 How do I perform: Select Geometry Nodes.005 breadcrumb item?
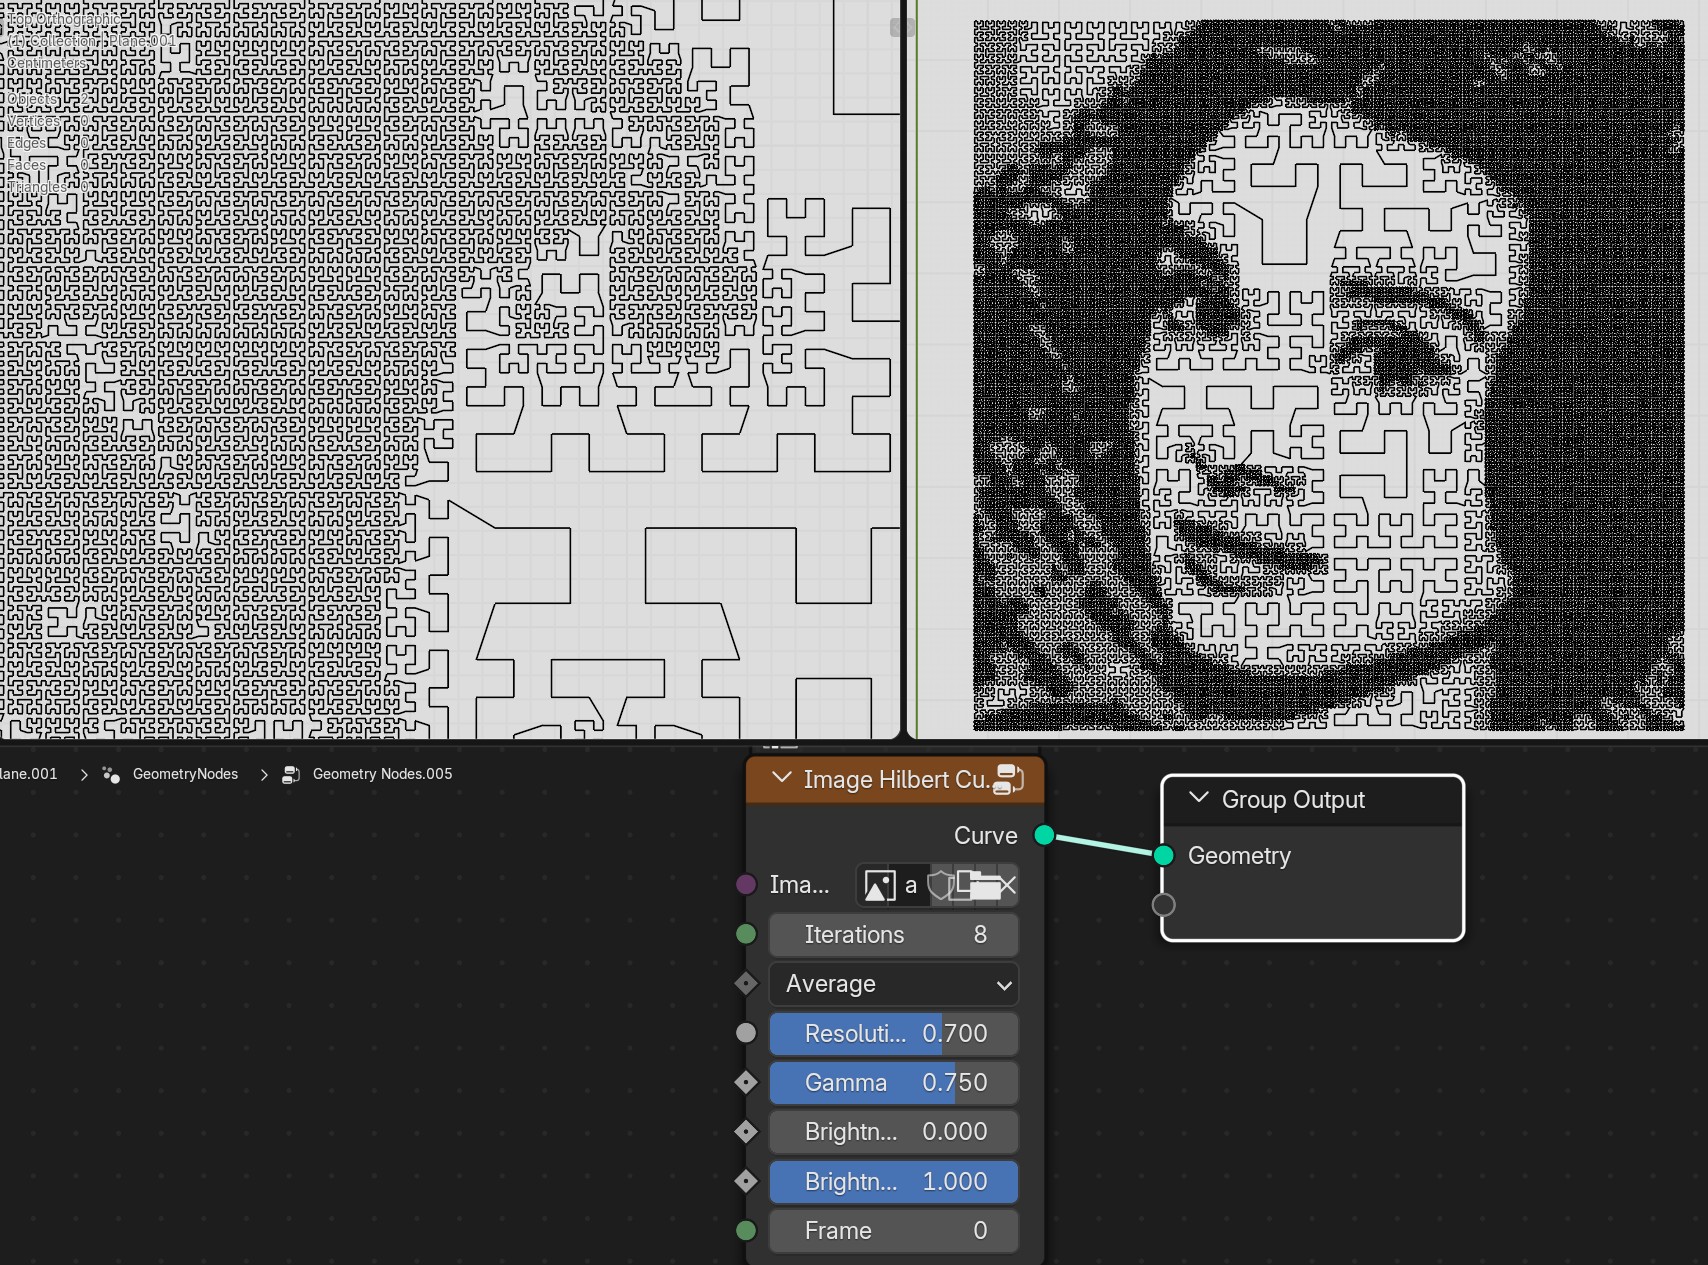(382, 774)
